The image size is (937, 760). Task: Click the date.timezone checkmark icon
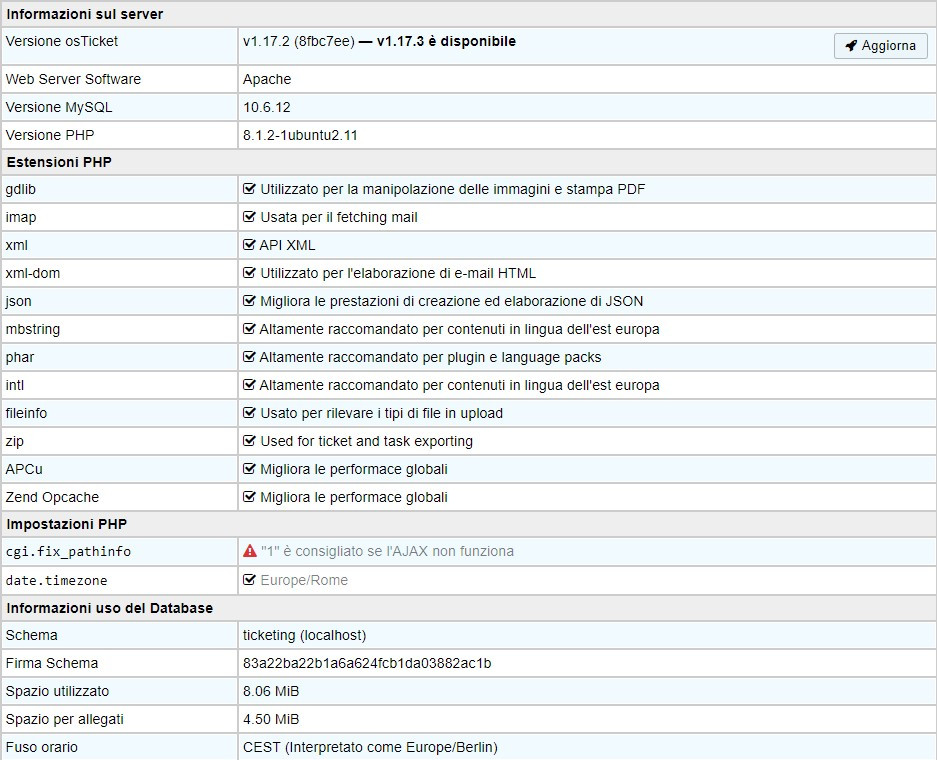tap(250, 580)
